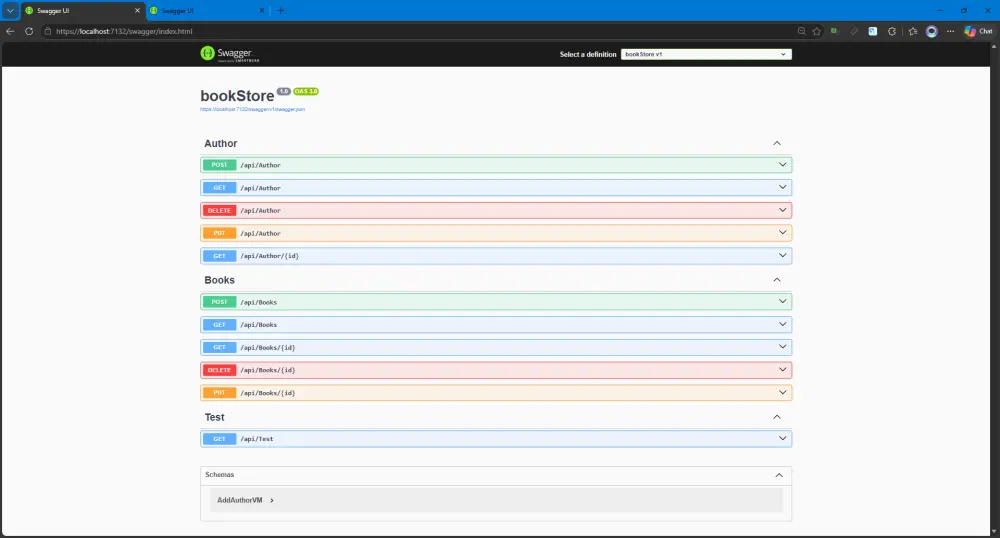Expand GET /api/Books/{id} via its arrow
This screenshot has height=538, width=1000.
[x=783, y=347]
